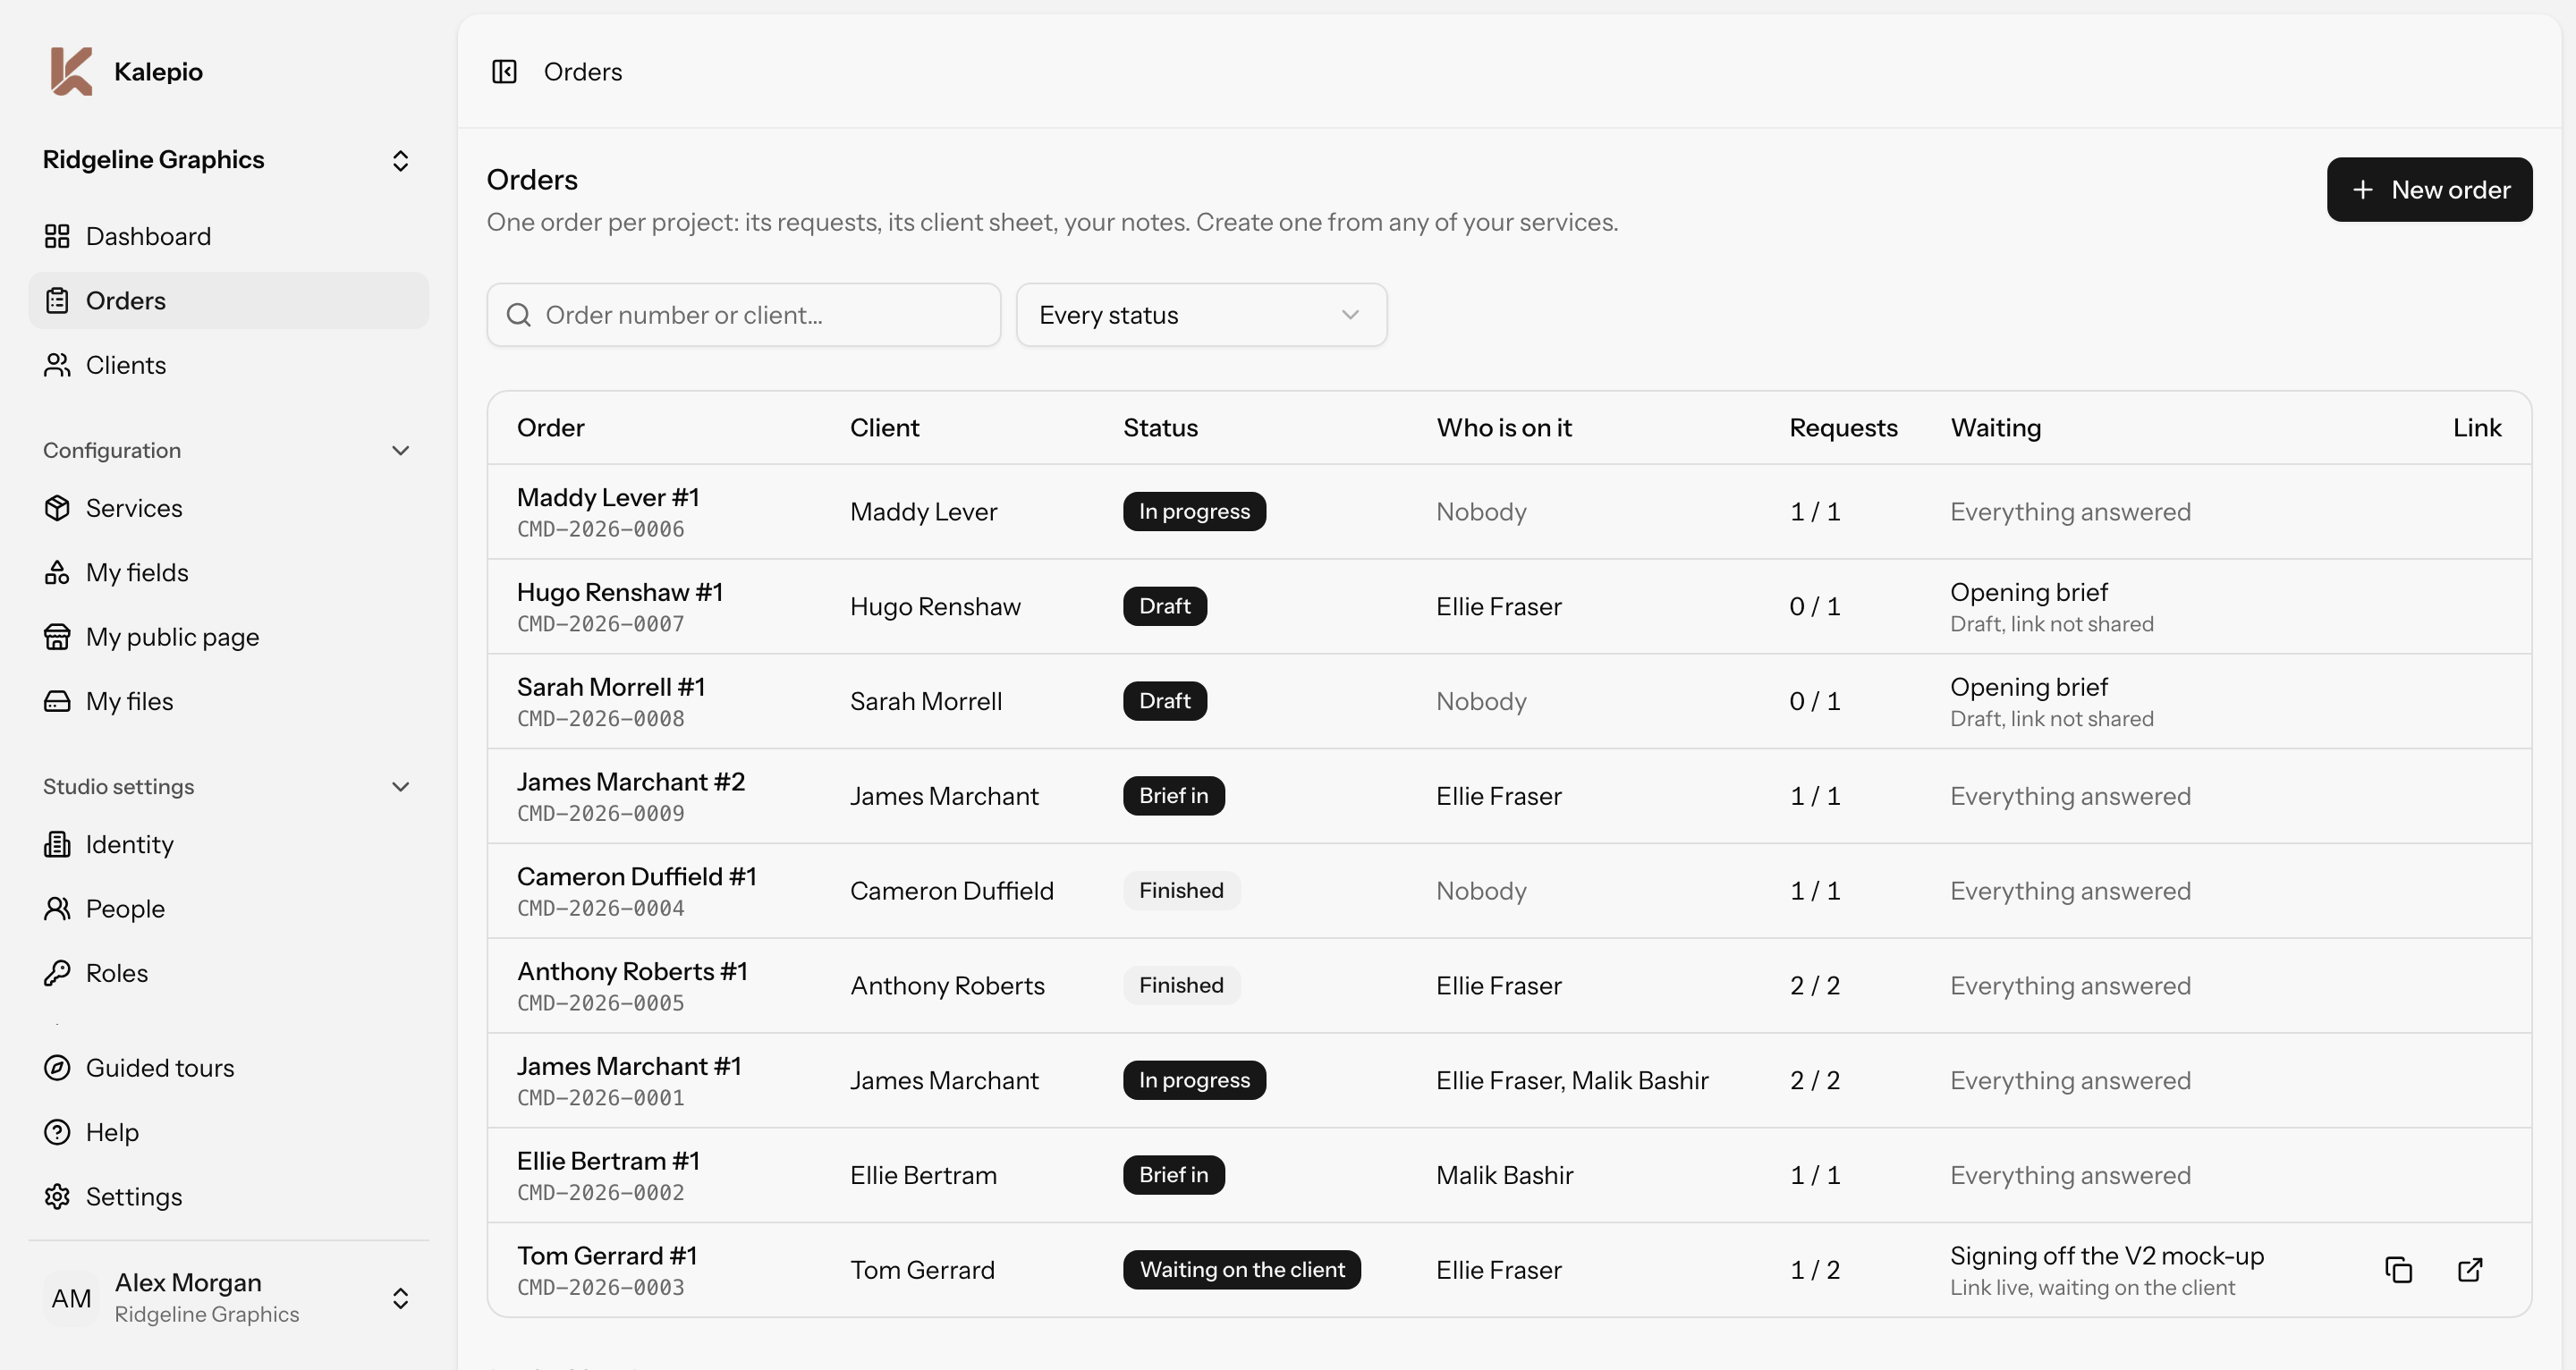This screenshot has width=2576, height=1370.
Task: Collapse the sidebar with the panel icon
Action: (x=504, y=72)
